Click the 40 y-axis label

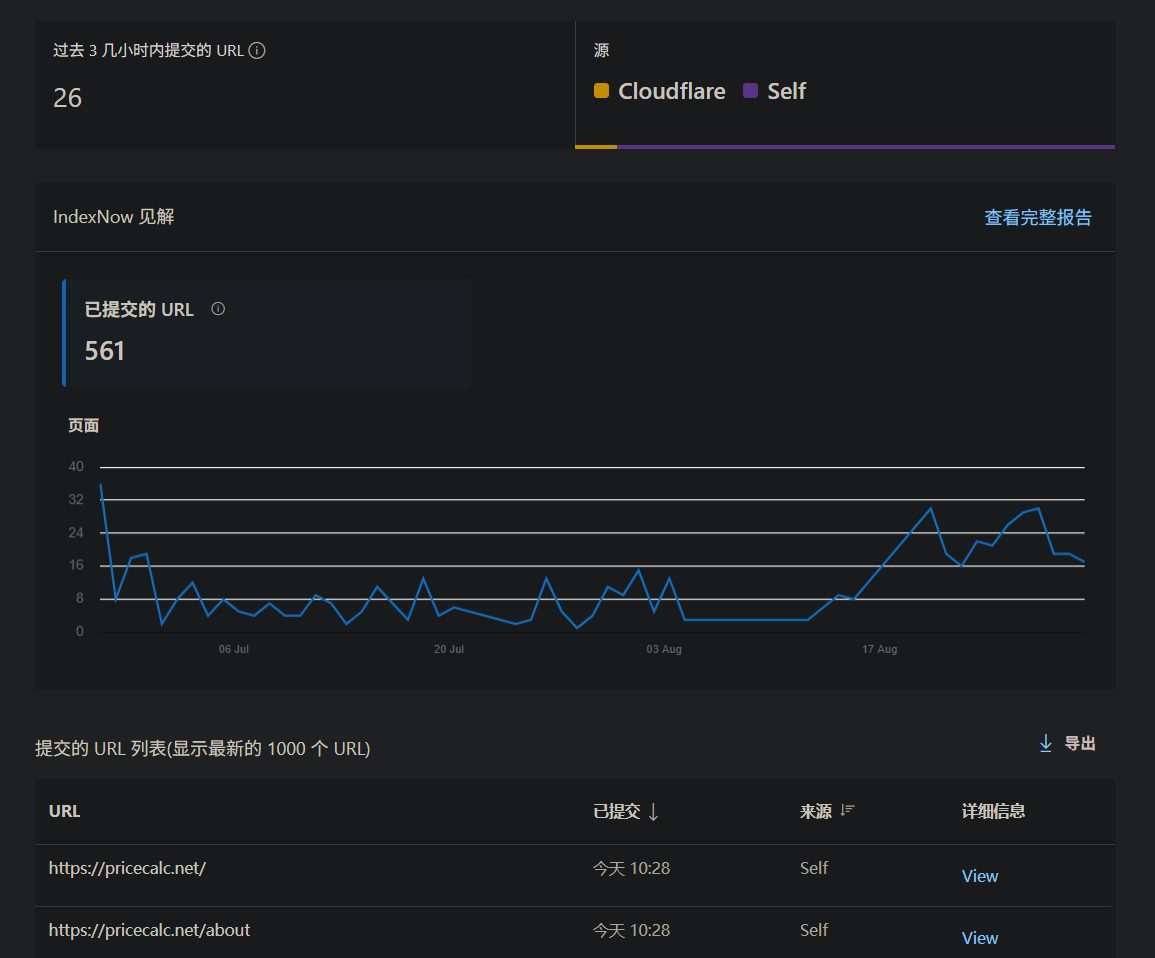click(x=76, y=467)
